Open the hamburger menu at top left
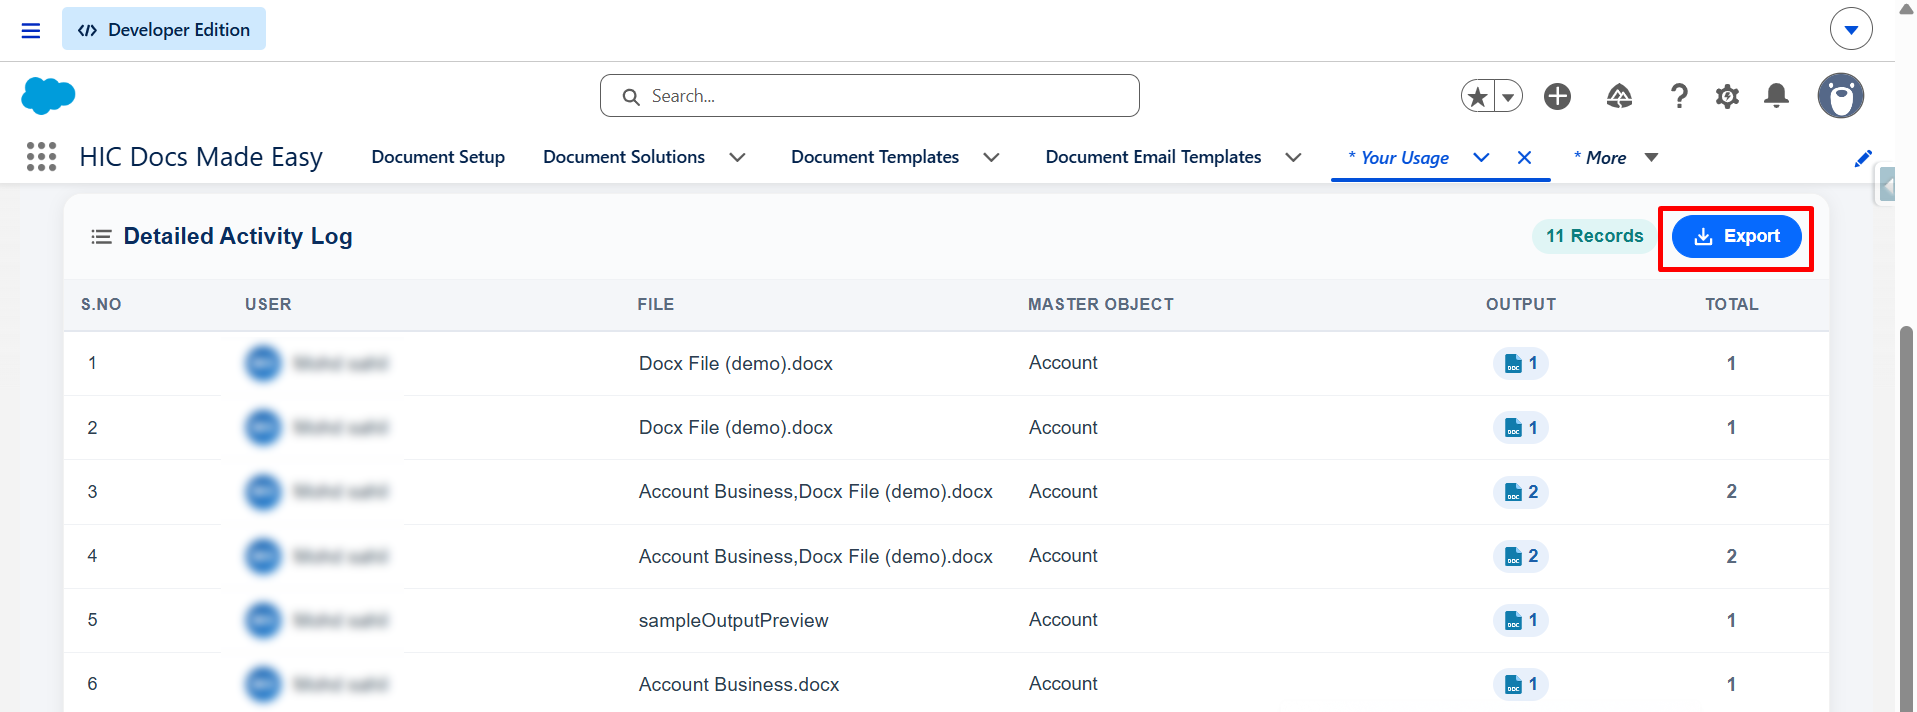The image size is (1917, 712). 31,30
